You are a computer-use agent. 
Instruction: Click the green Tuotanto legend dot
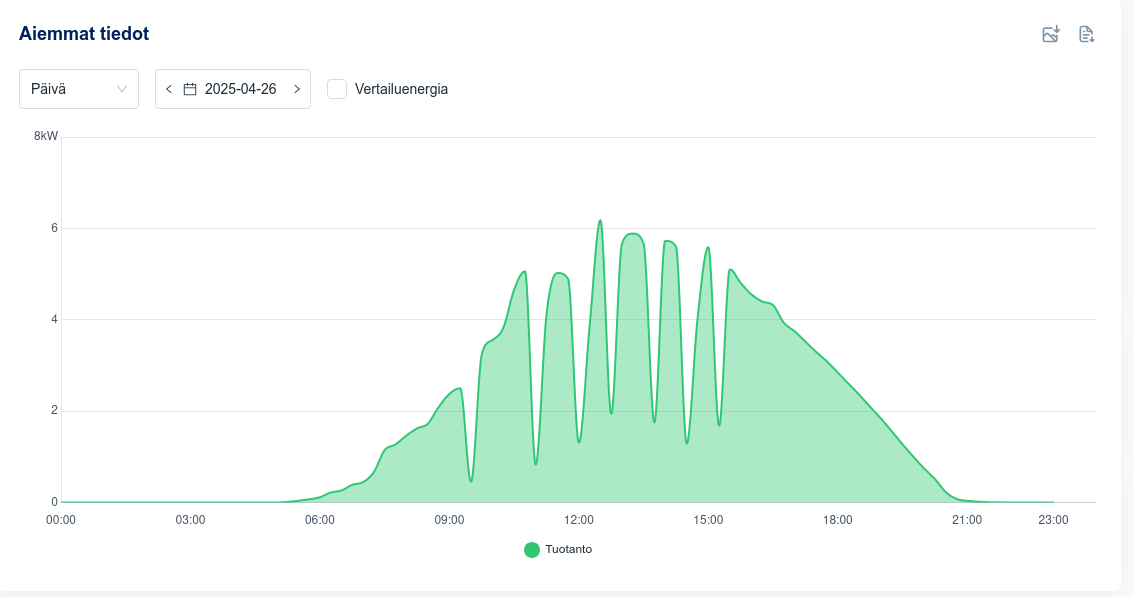pos(532,549)
